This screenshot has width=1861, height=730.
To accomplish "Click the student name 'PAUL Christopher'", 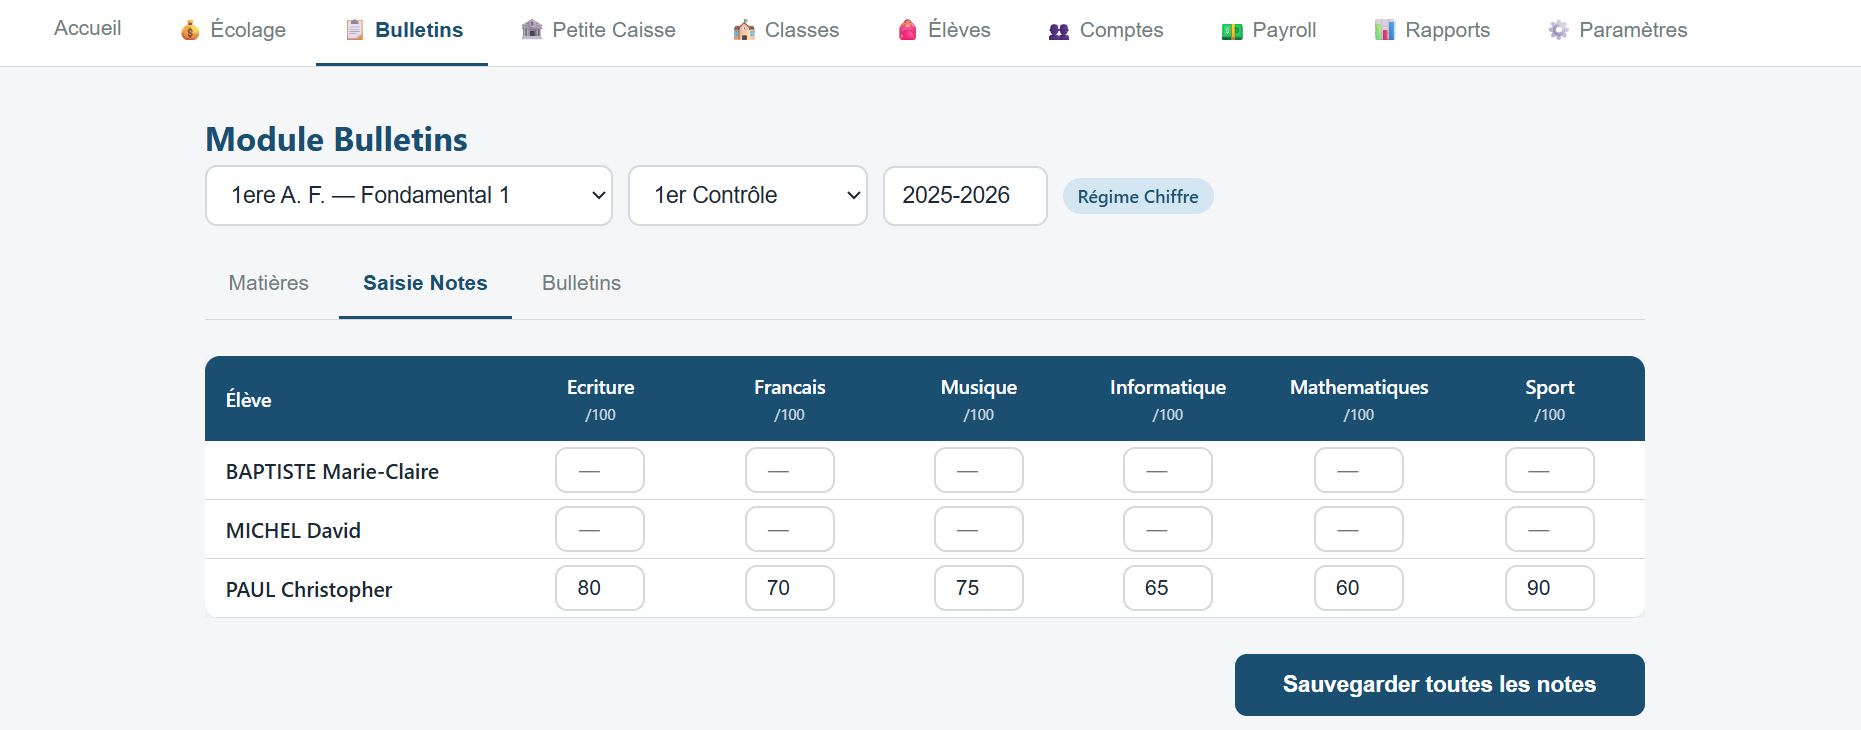I will tap(309, 590).
